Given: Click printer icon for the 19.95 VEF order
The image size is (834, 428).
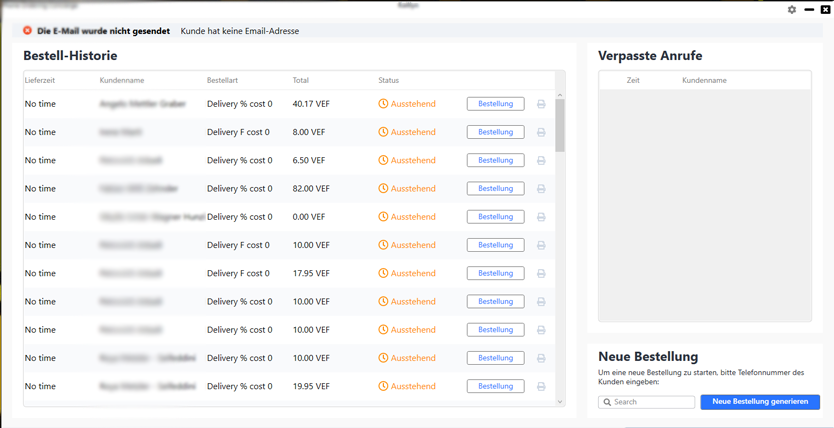Looking at the screenshot, I should point(541,386).
